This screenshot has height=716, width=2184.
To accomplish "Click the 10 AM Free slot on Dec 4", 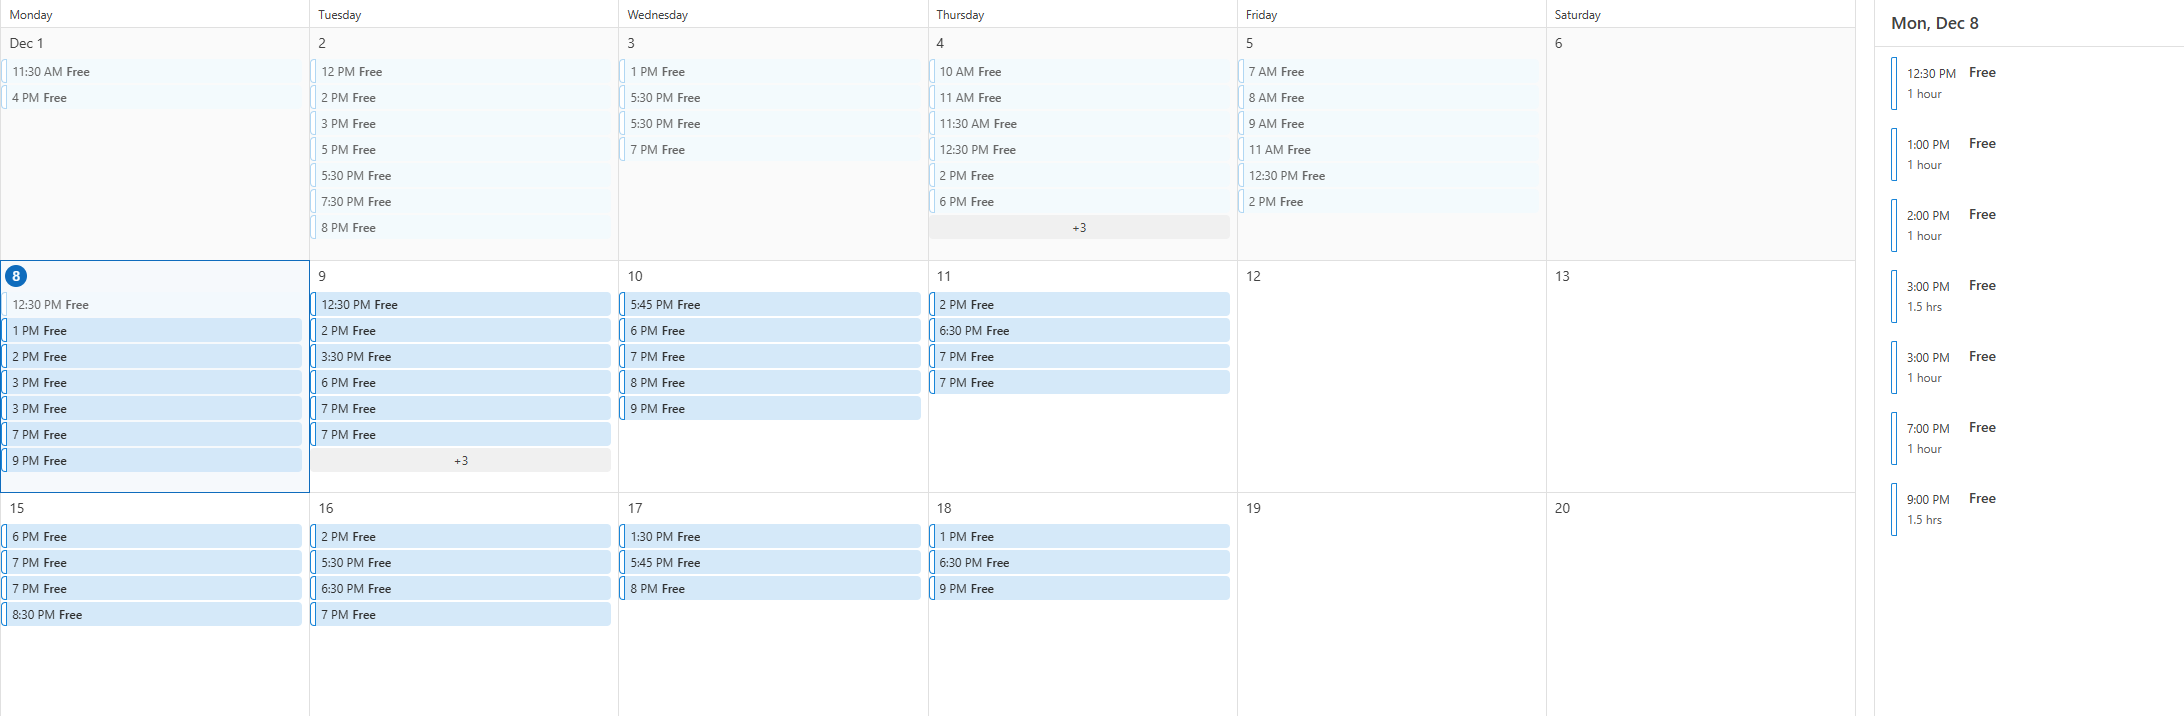I will [1079, 72].
